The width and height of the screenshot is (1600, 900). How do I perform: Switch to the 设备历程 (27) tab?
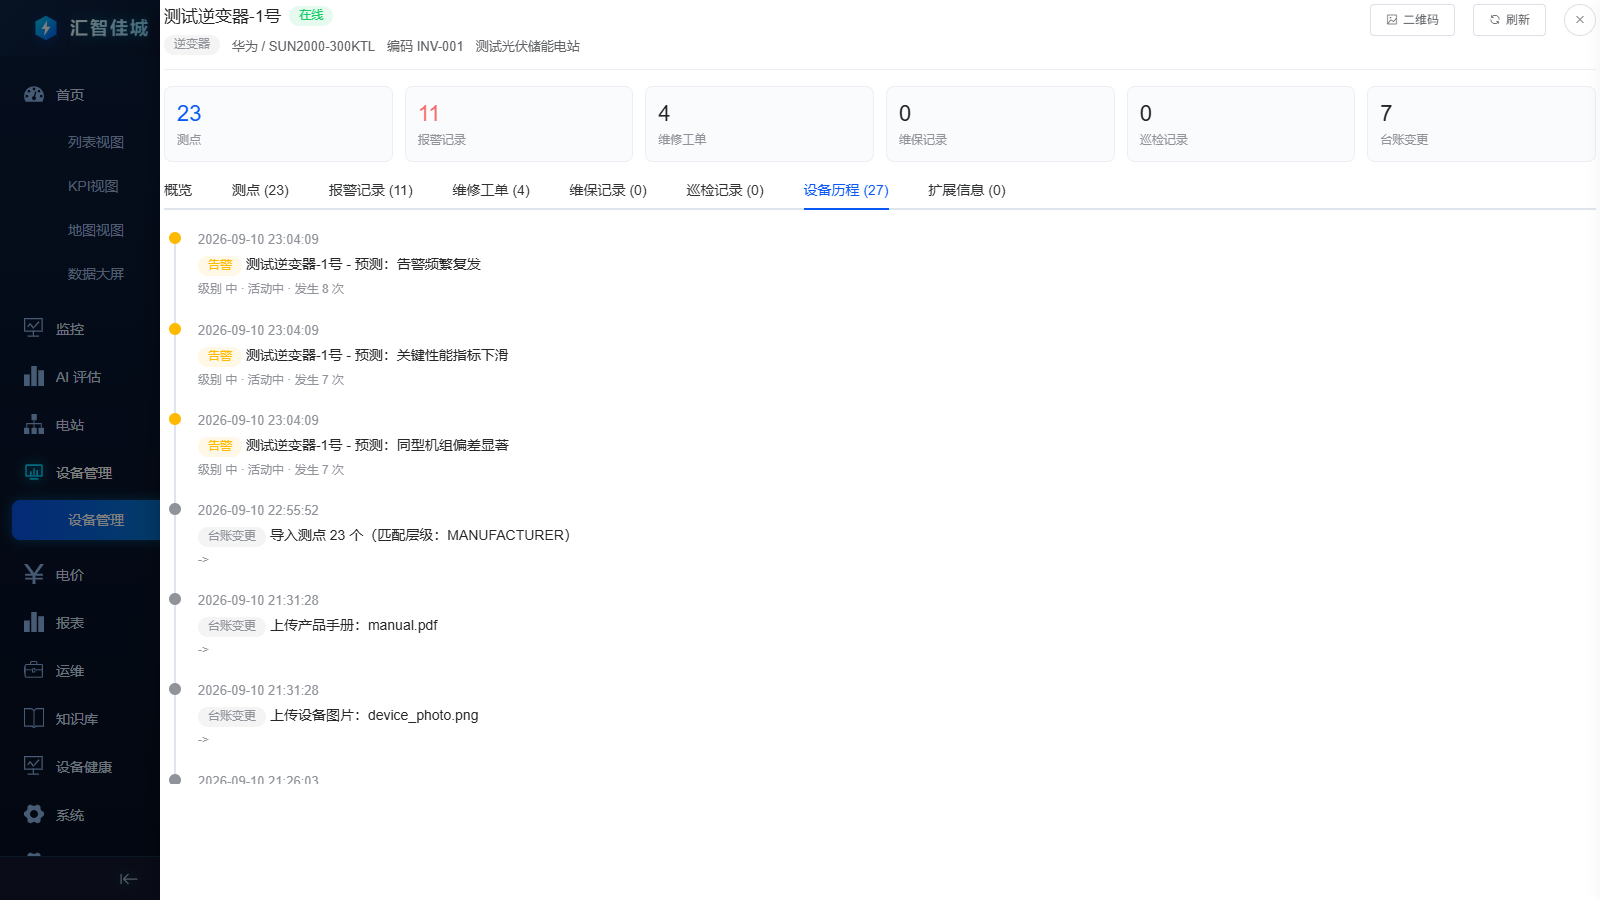click(x=846, y=190)
